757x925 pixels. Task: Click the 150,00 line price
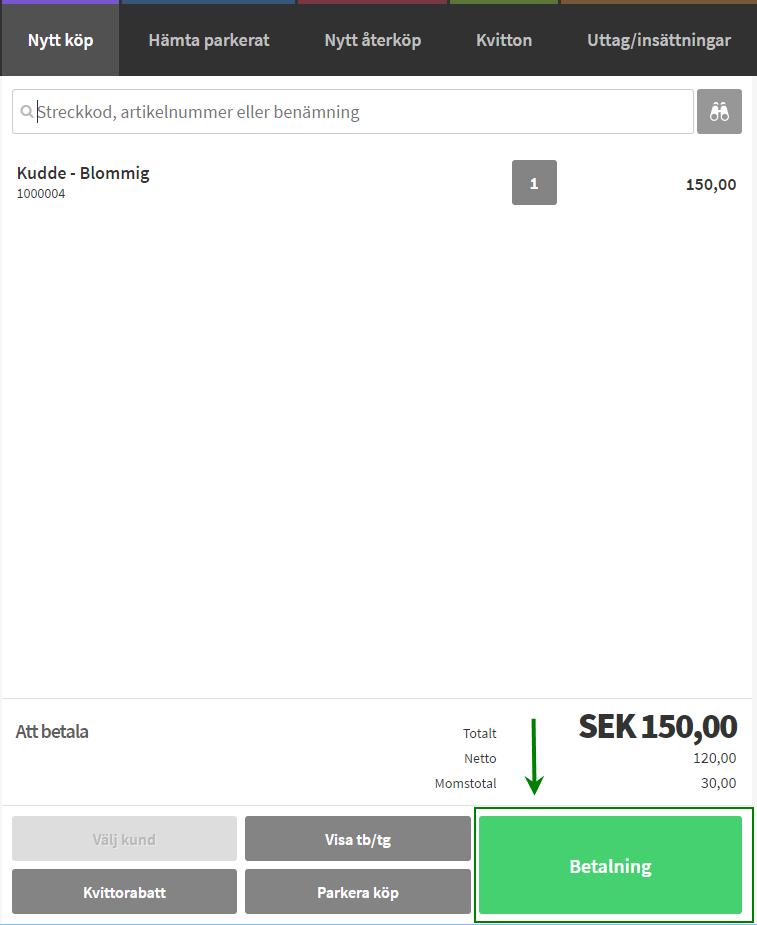pyautogui.click(x=711, y=184)
